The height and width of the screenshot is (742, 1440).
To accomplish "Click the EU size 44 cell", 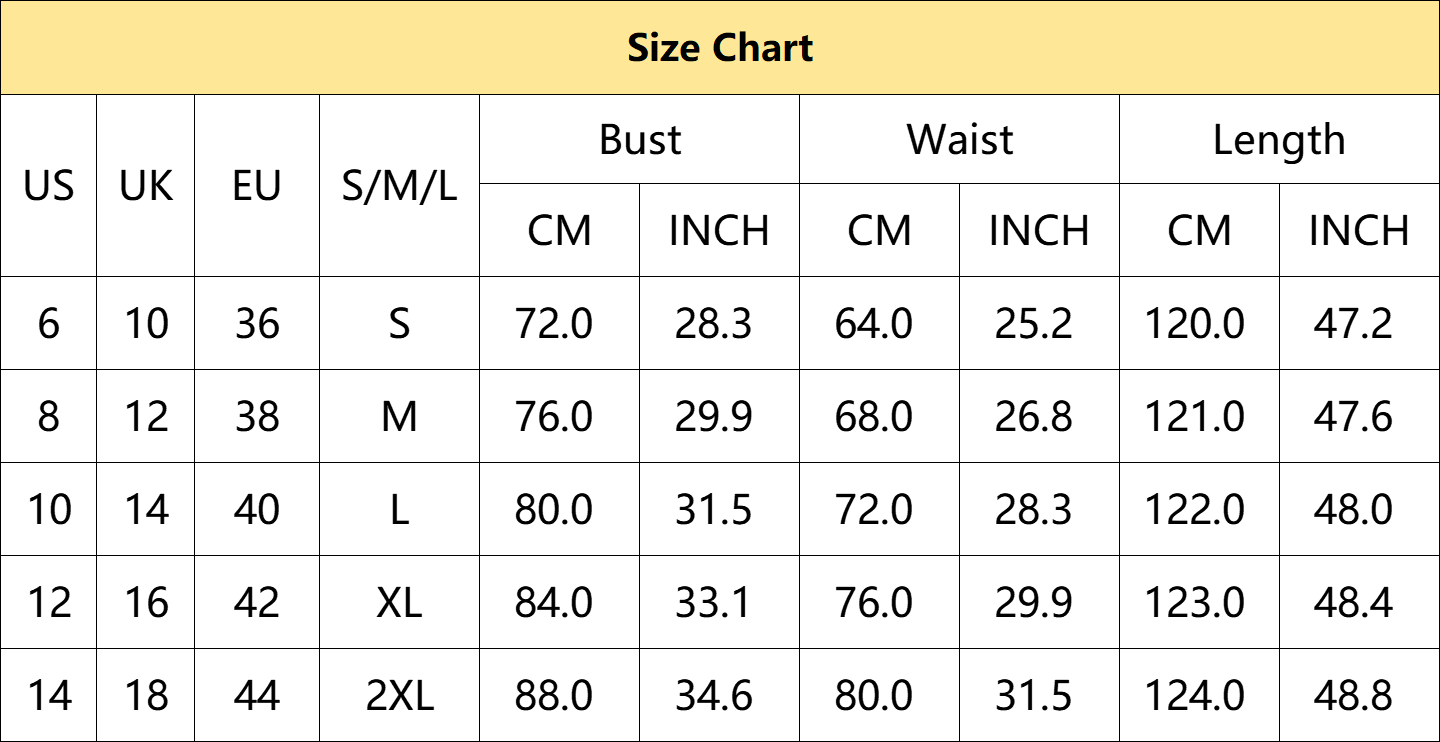I will click(257, 695).
